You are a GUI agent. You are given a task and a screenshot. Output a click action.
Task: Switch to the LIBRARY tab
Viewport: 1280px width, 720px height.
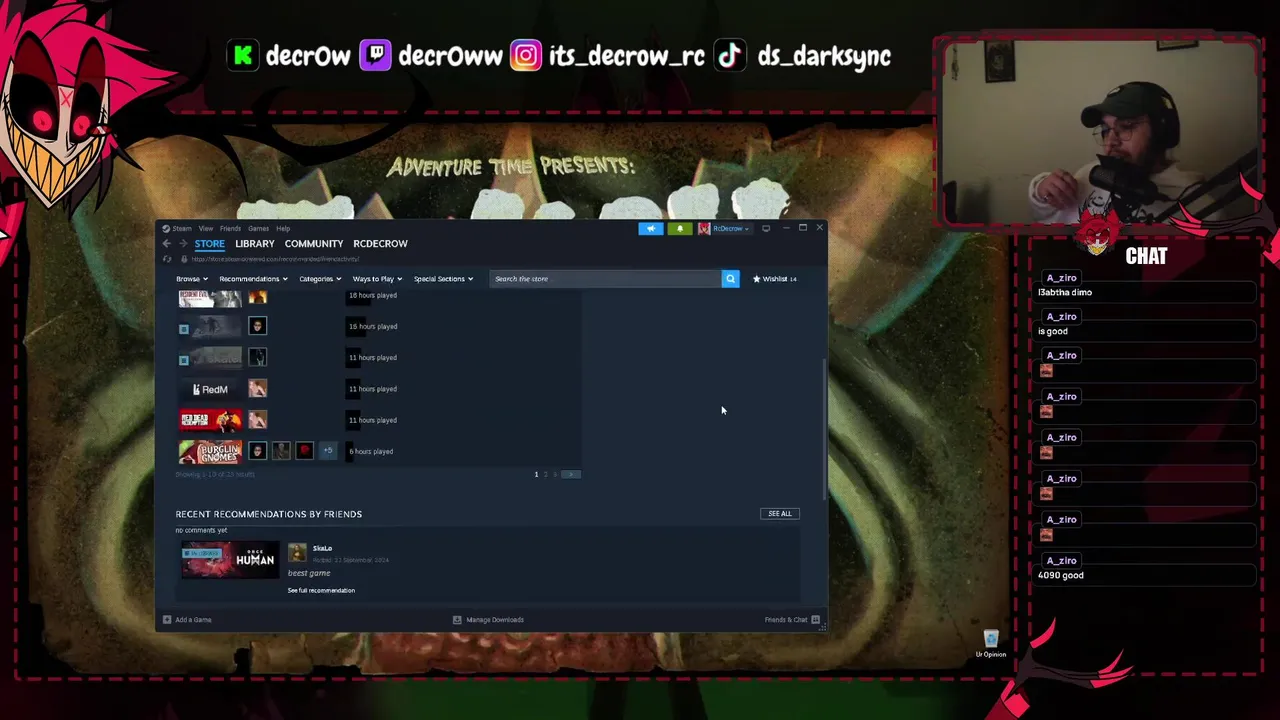[255, 244]
